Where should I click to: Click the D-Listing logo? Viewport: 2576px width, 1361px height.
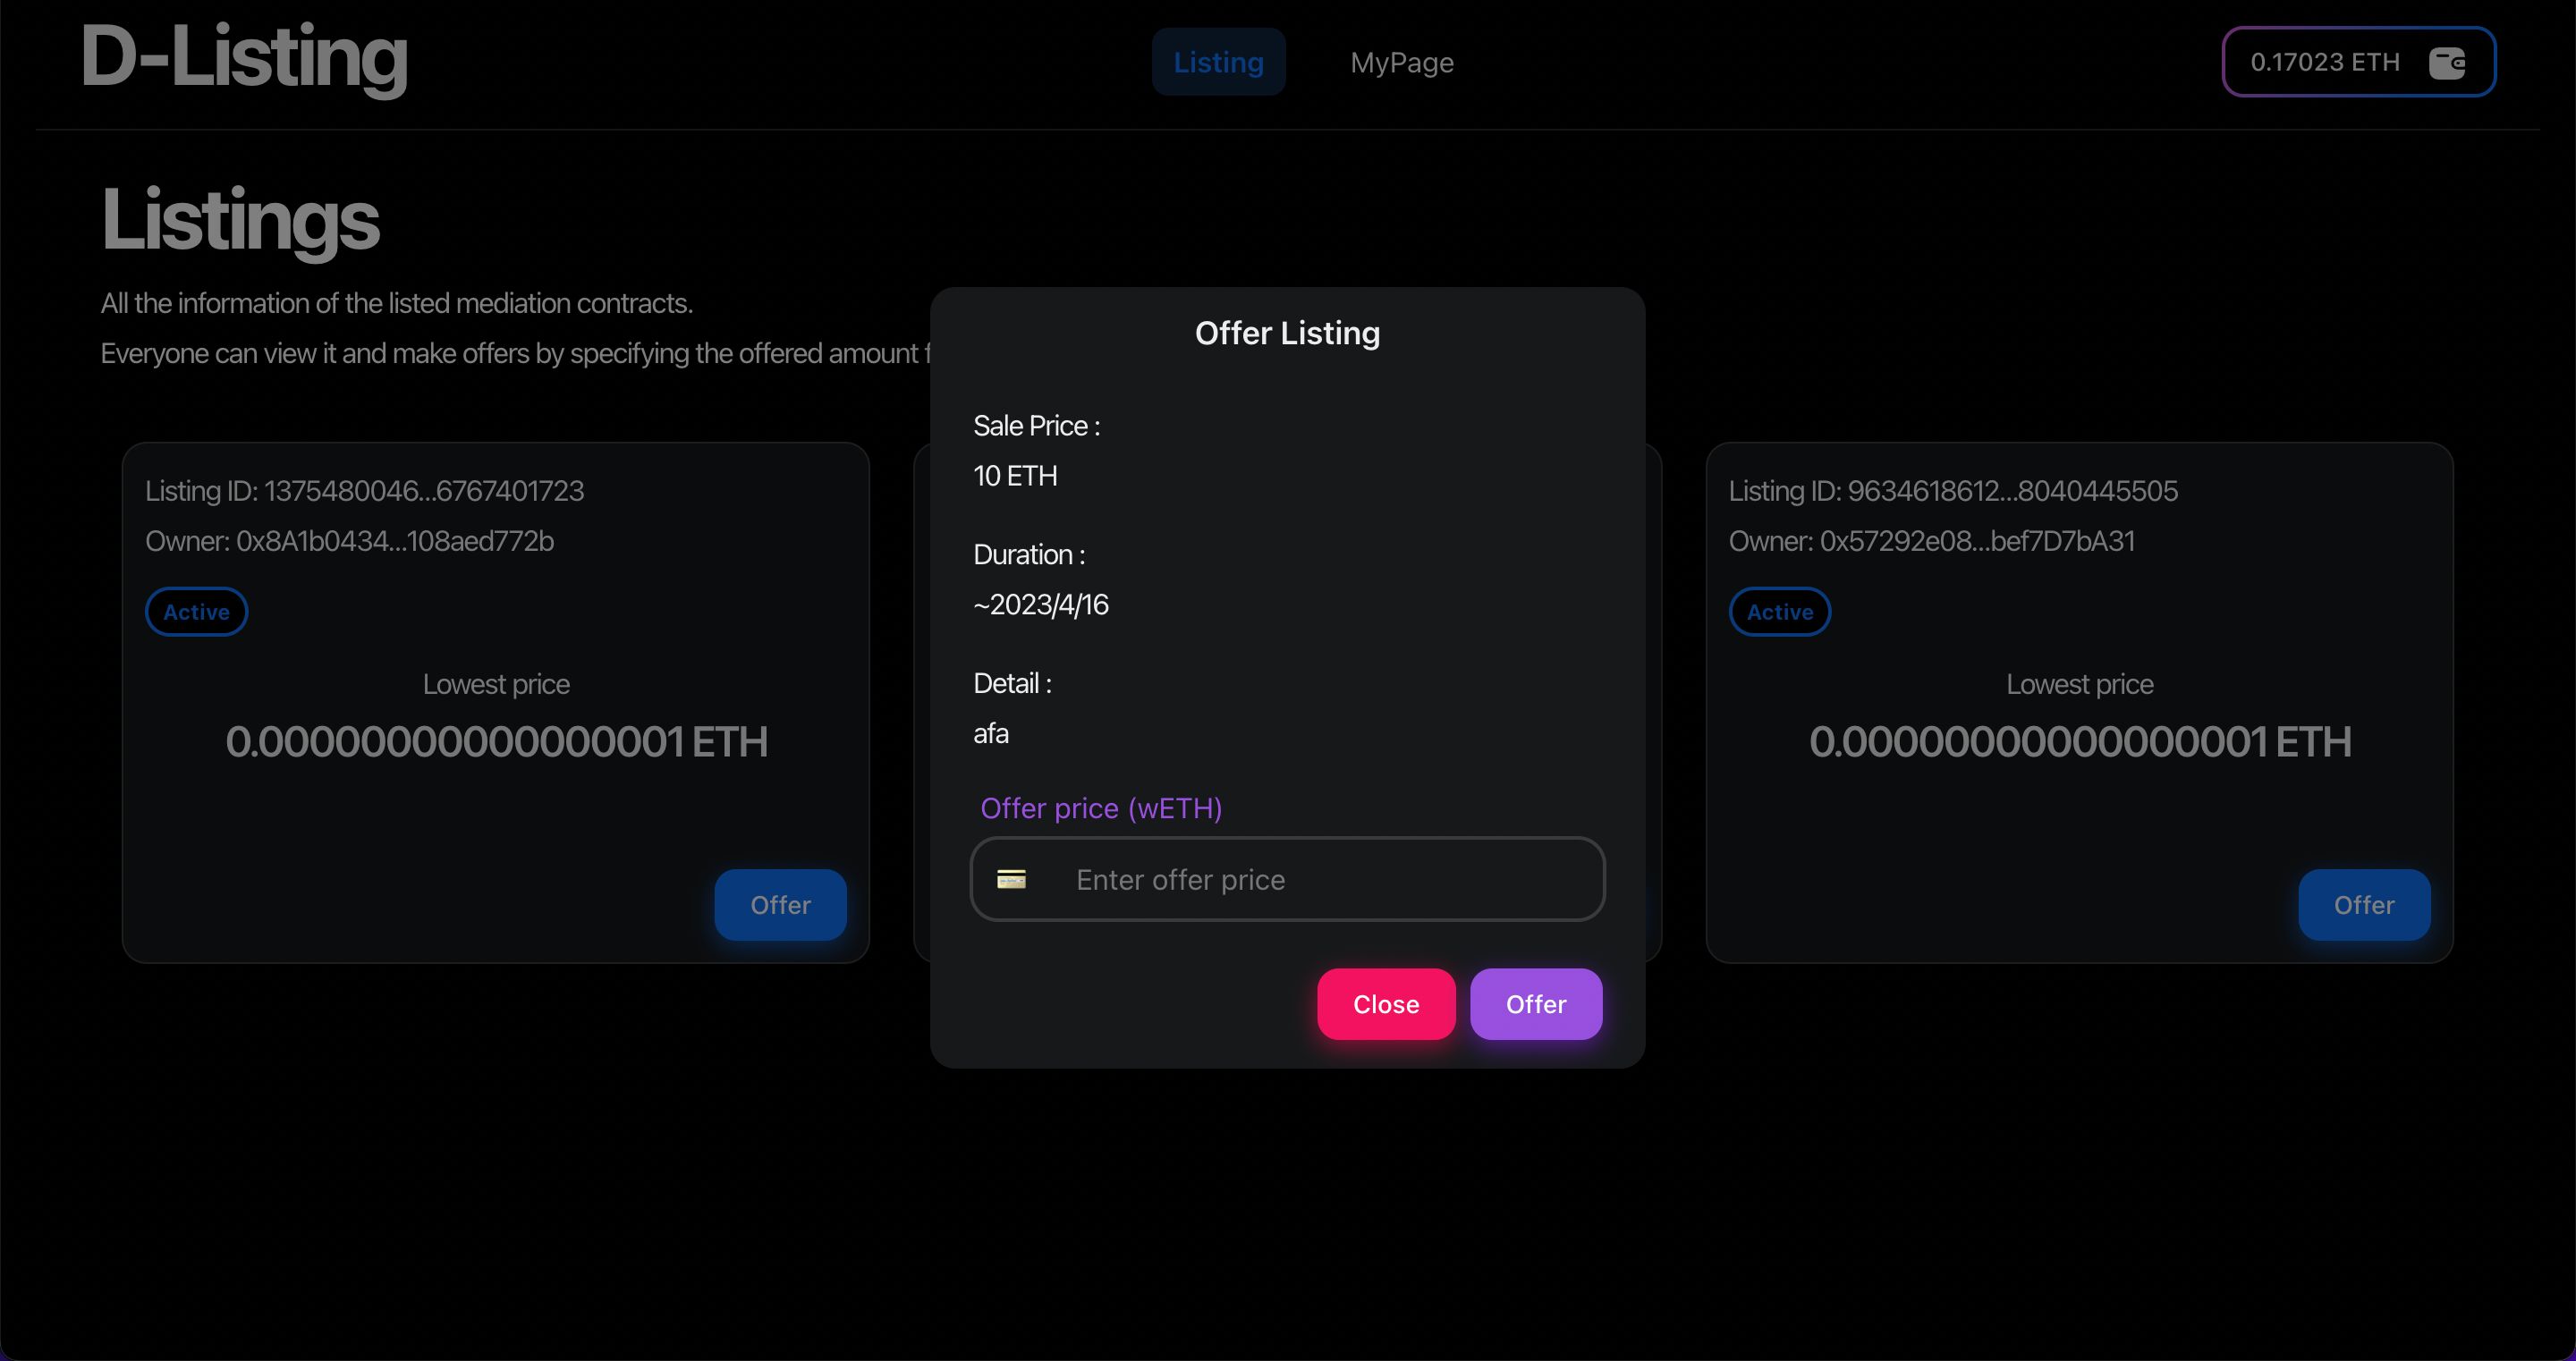(x=244, y=58)
